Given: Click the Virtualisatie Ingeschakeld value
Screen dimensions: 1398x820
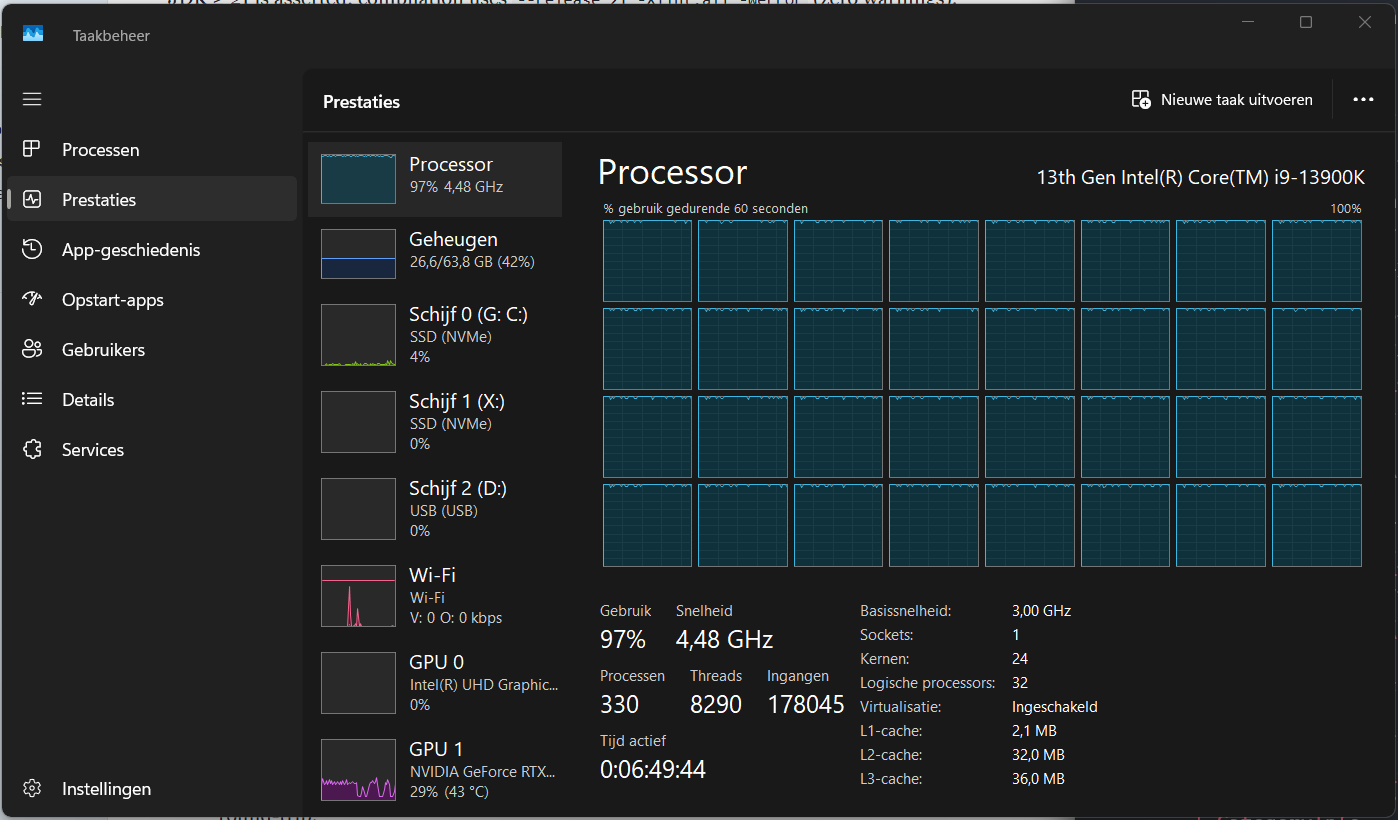Looking at the screenshot, I should [1055, 707].
